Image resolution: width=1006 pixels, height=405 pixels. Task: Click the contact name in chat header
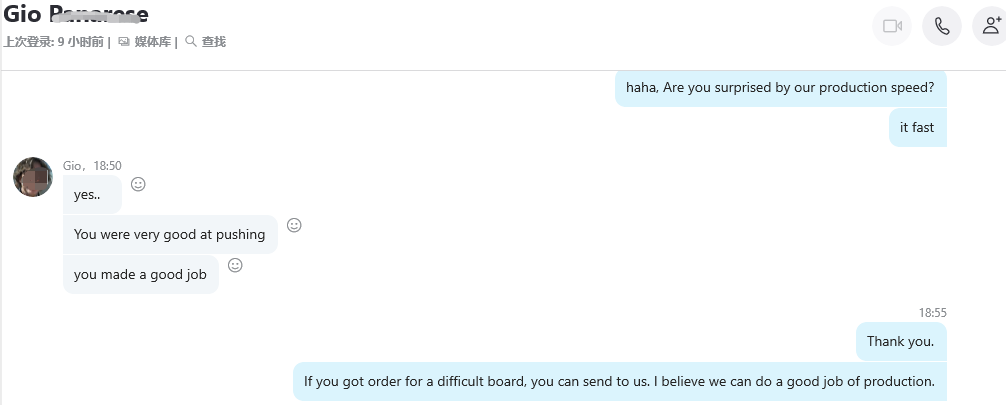pos(76,14)
